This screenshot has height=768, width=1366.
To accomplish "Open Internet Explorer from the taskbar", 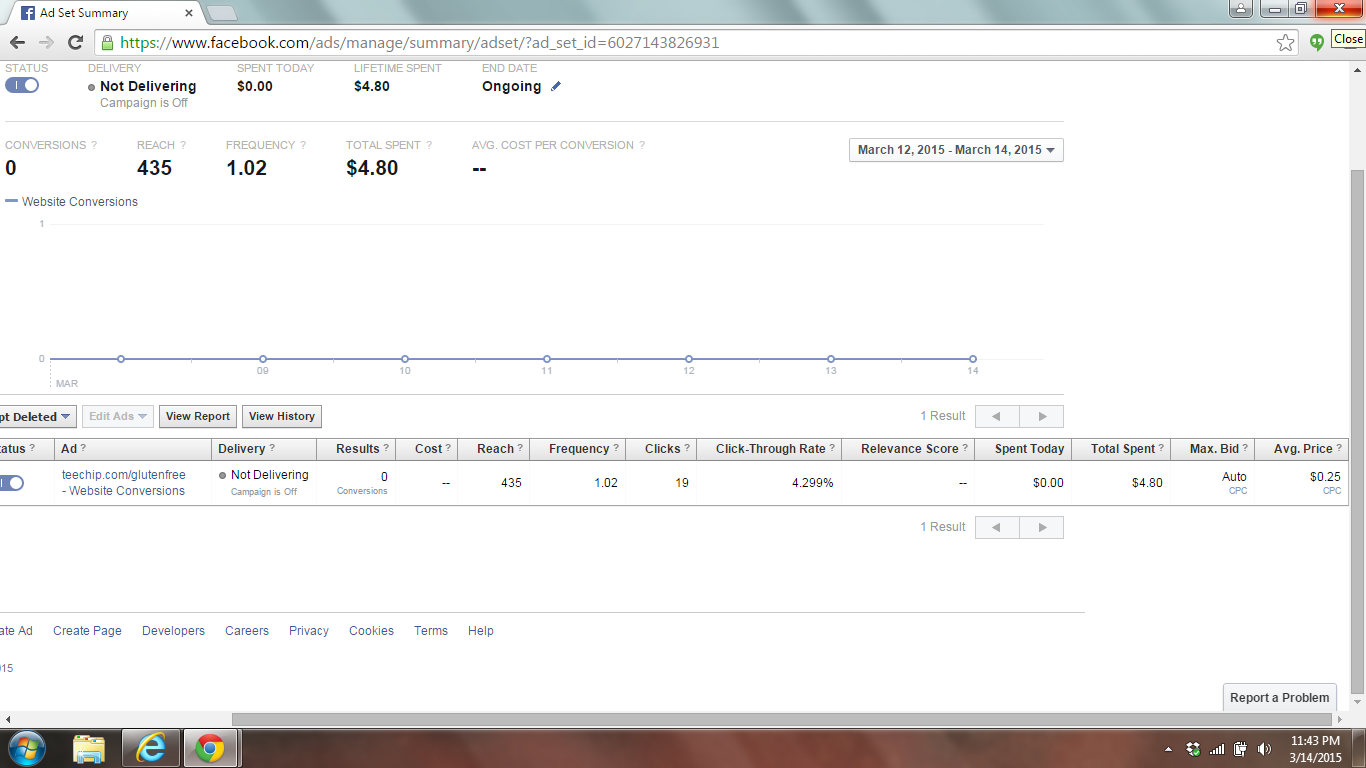I will click(151, 748).
